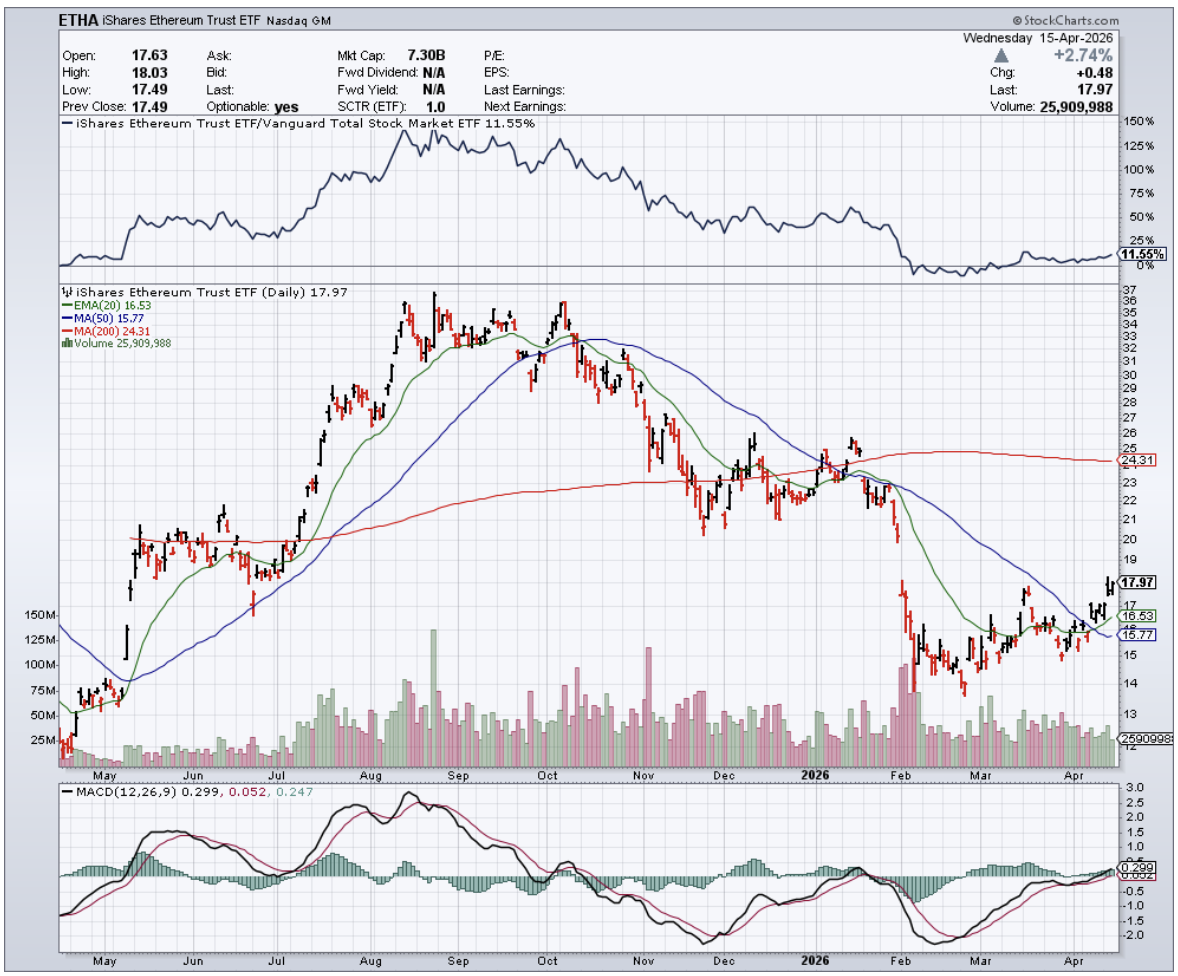Screen dimensions: 1178x976
Task: Click the relative strength line marker in top panel
Action: tap(66, 123)
